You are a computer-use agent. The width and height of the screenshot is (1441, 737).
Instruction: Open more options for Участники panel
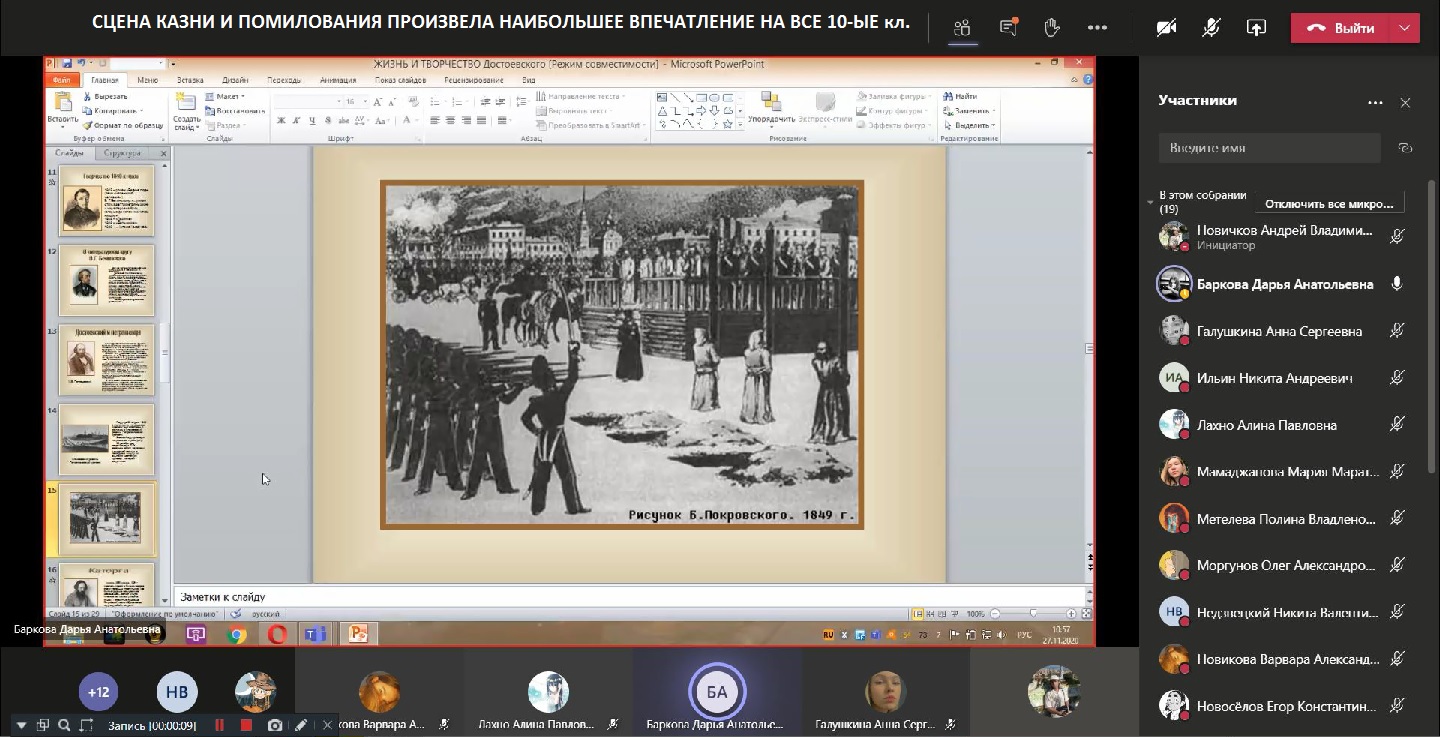point(1375,102)
